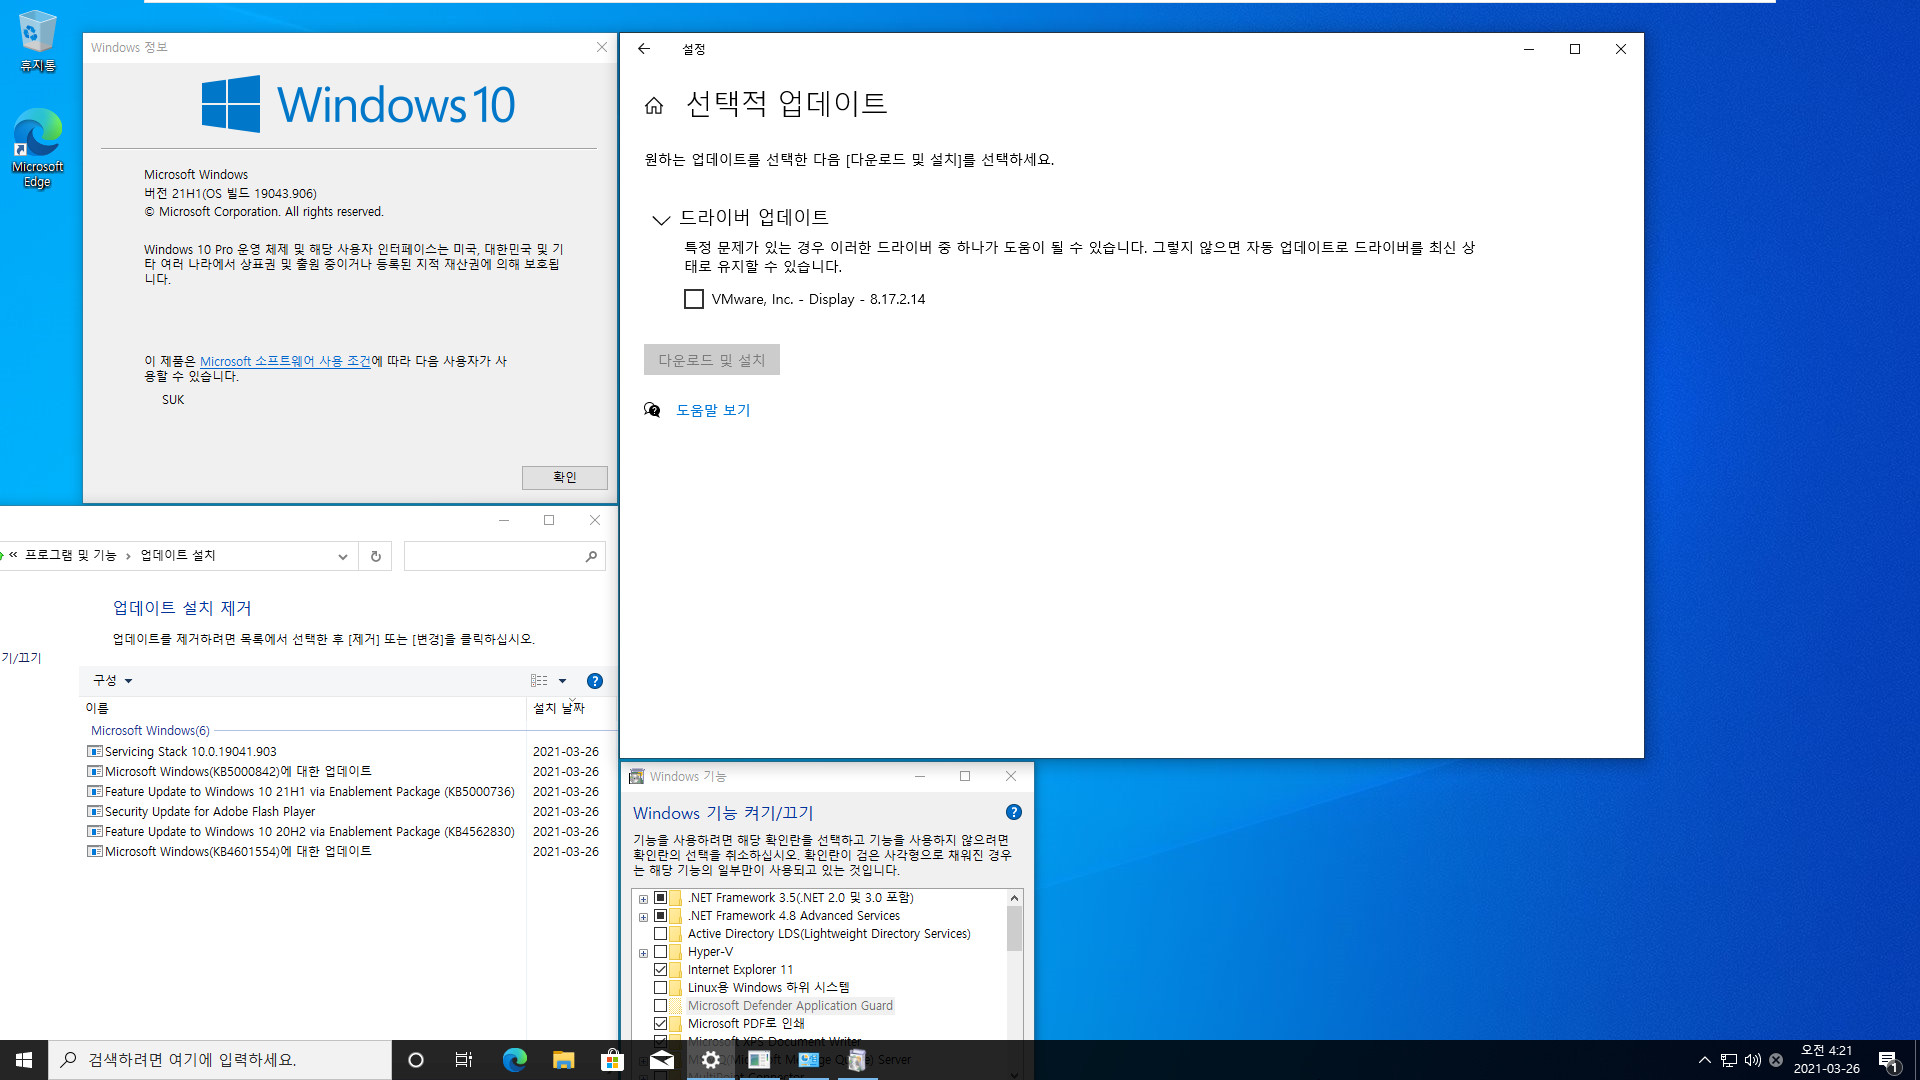Screen dimensions: 1920x1080
Task: Open the 도움말 보기 link
Action: pyautogui.click(x=713, y=410)
